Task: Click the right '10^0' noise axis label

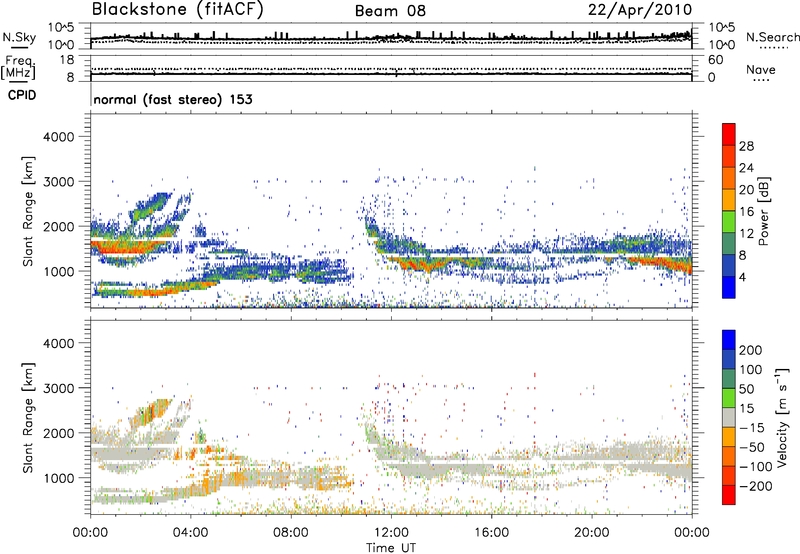Action: click(722, 45)
